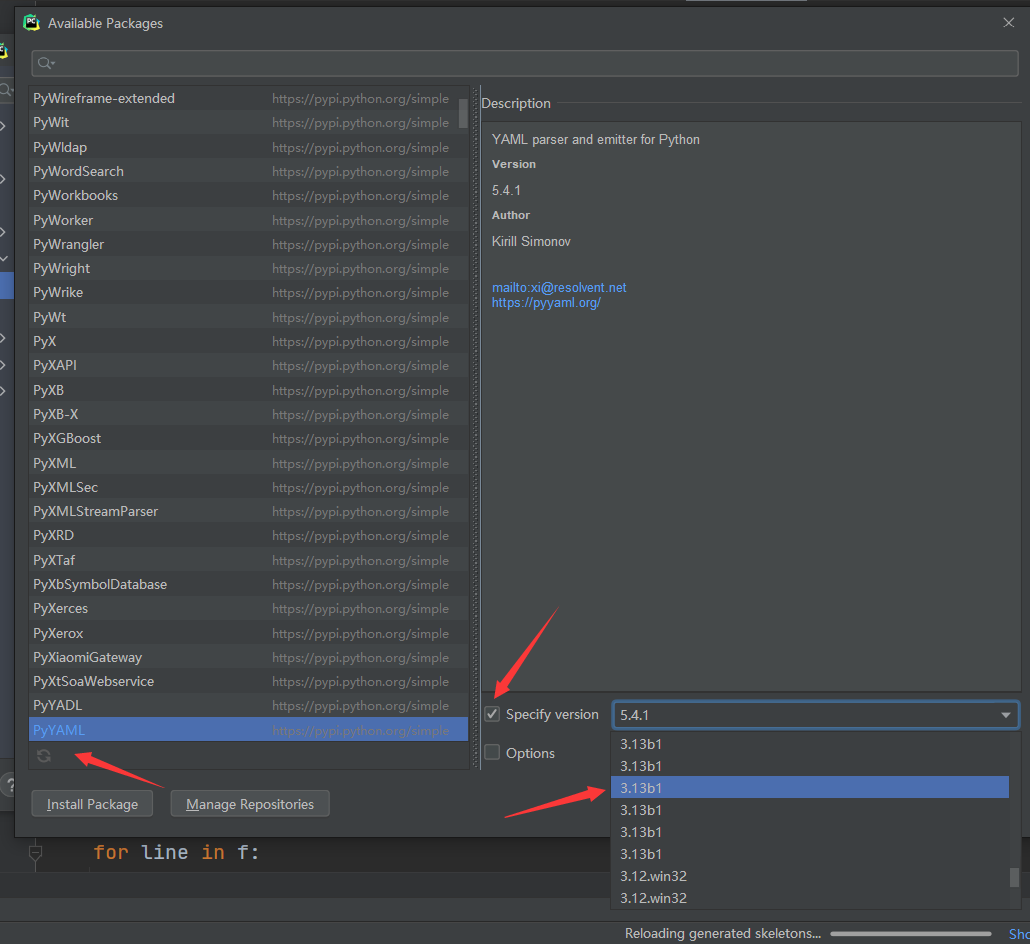The height and width of the screenshot is (944, 1030).
Task: Click the skeletons reloading progress bar
Action: (909, 932)
